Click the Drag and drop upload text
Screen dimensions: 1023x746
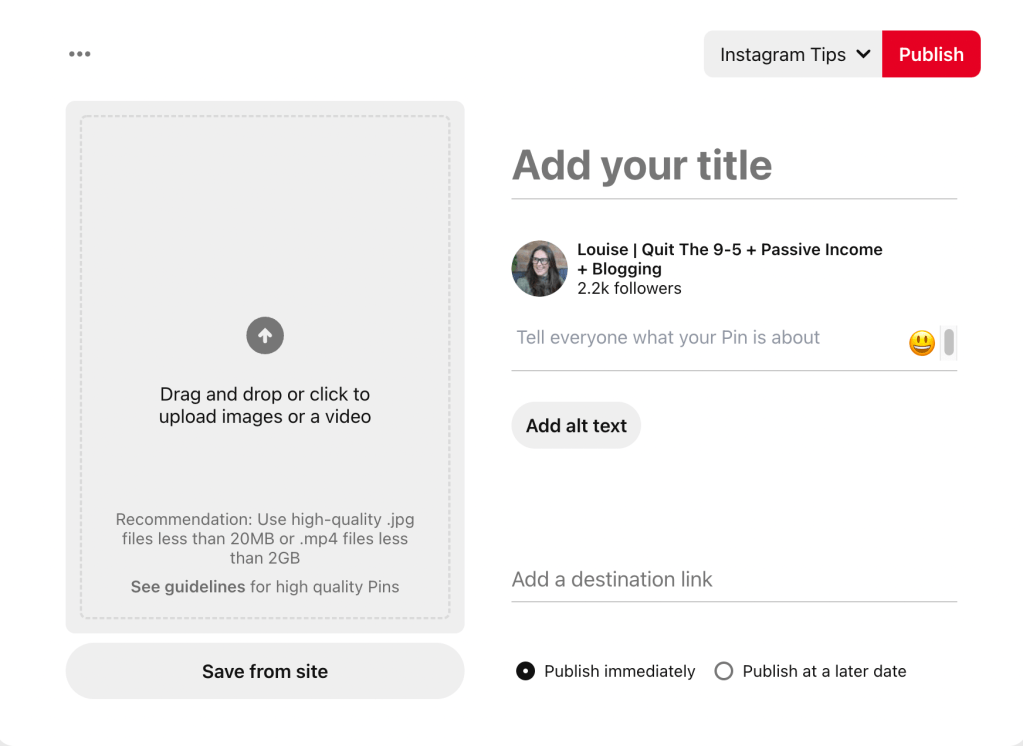coord(265,405)
